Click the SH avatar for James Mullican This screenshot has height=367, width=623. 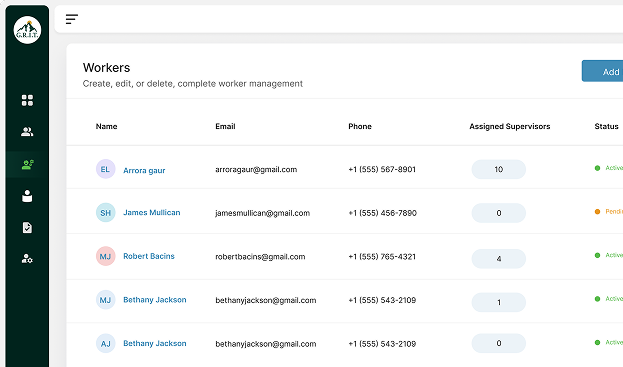tap(105, 213)
